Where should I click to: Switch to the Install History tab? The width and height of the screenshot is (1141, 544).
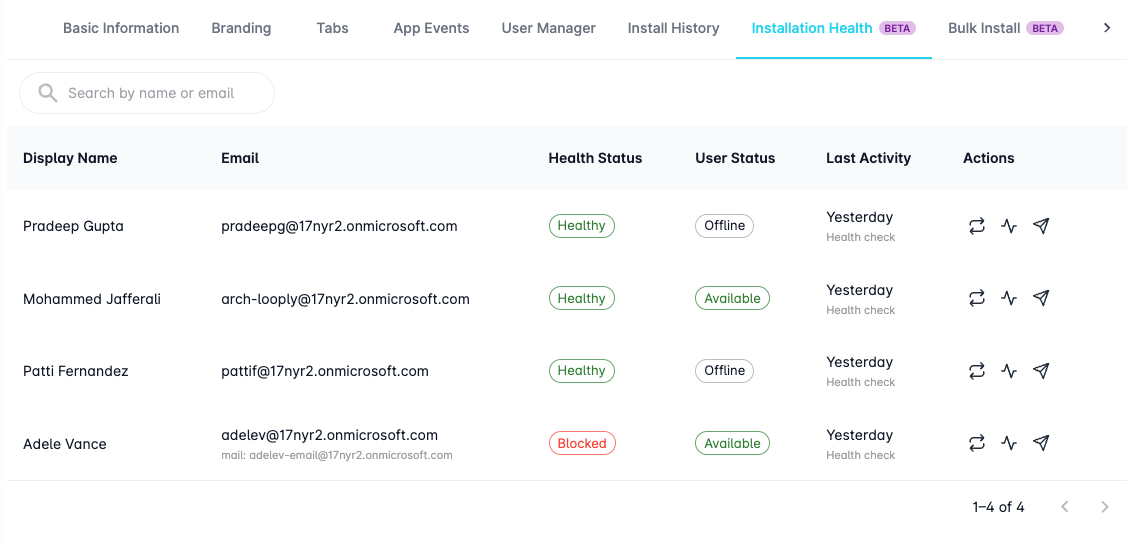point(673,28)
